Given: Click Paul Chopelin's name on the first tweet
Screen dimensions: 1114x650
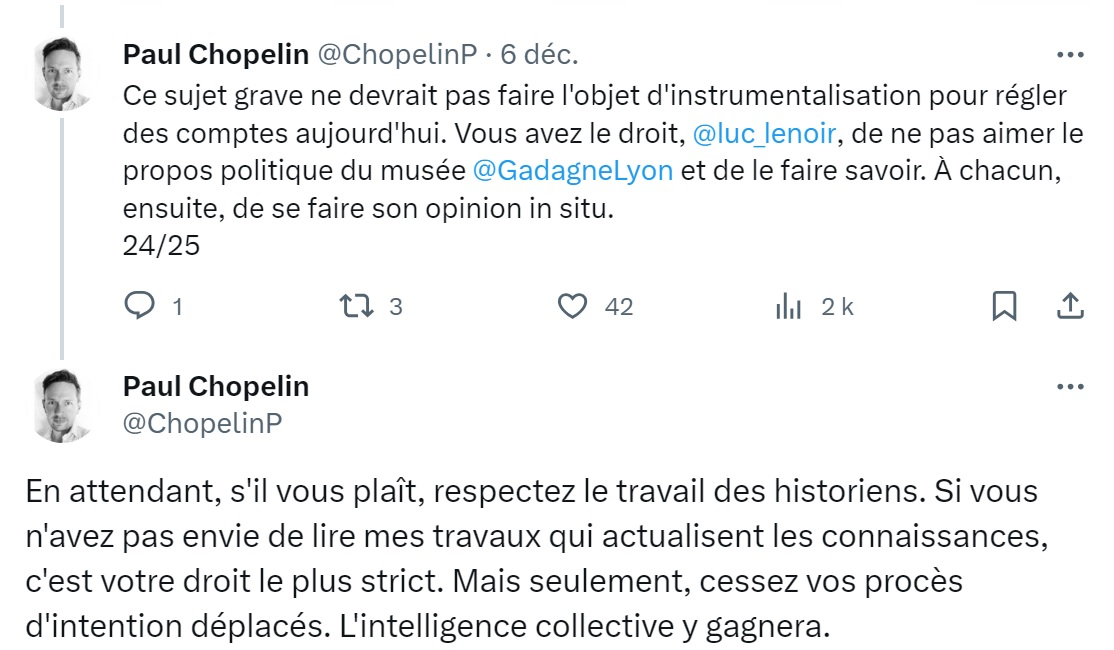Looking at the screenshot, I should [x=215, y=54].
